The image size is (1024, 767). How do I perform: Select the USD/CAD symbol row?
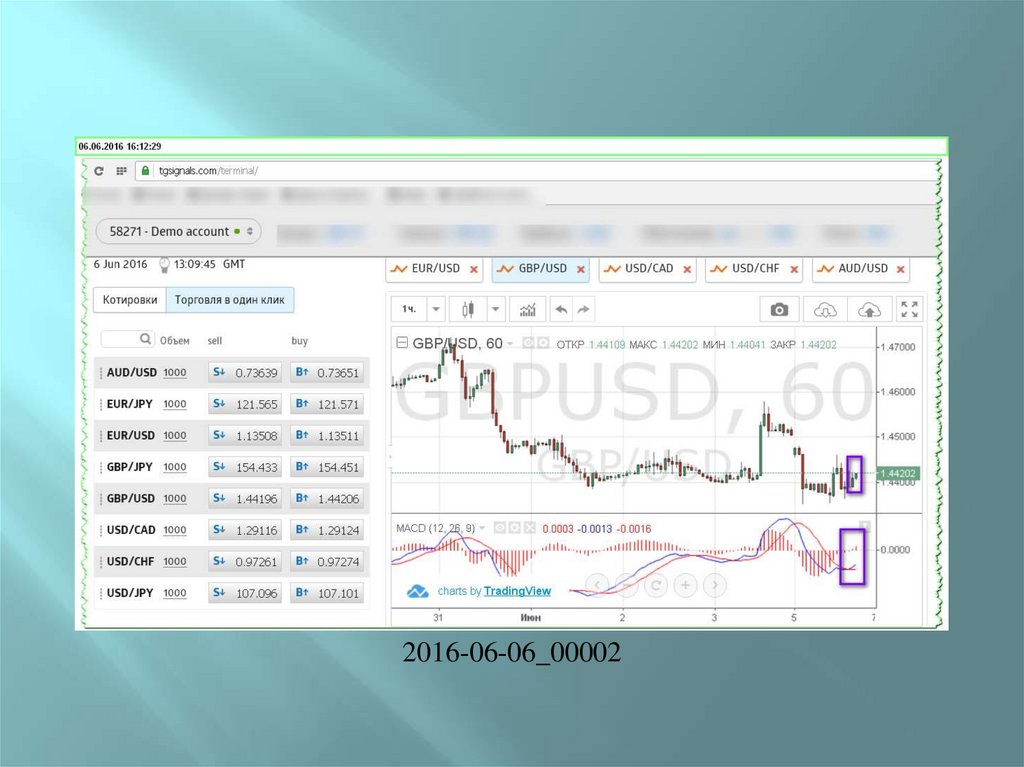tap(232, 530)
